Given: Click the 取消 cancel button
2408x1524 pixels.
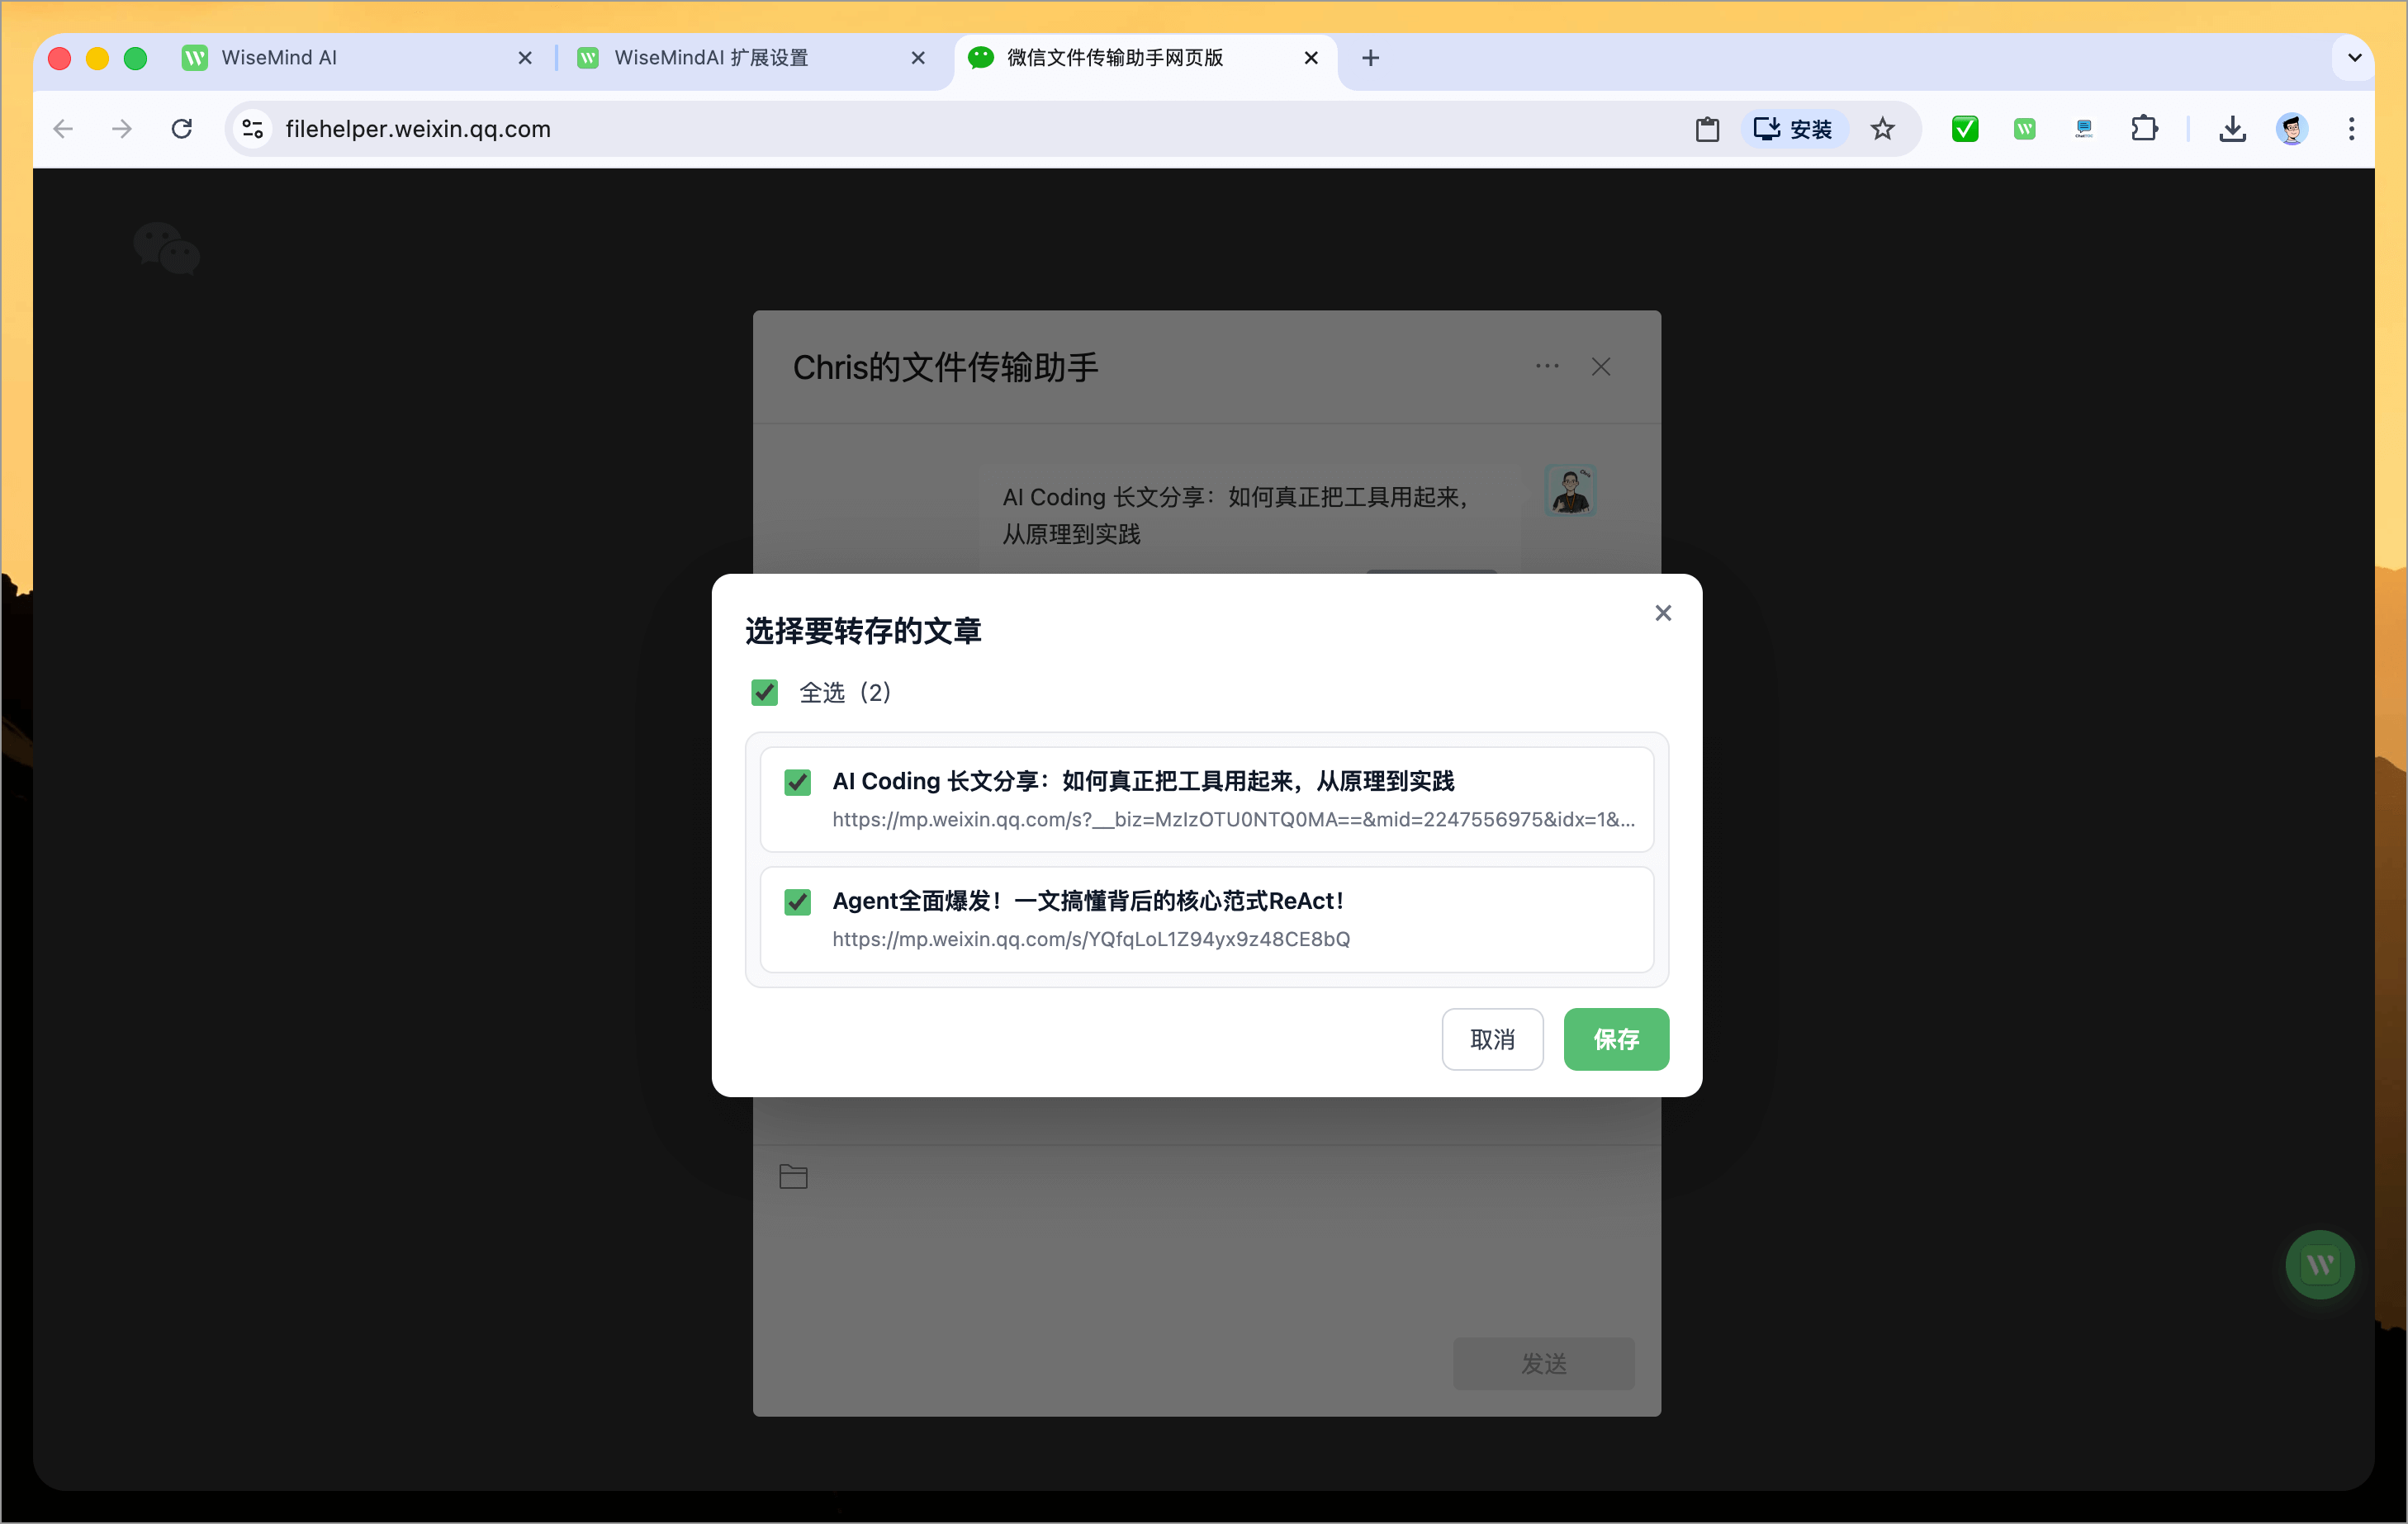Looking at the screenshot, I should [1493, 1039].
